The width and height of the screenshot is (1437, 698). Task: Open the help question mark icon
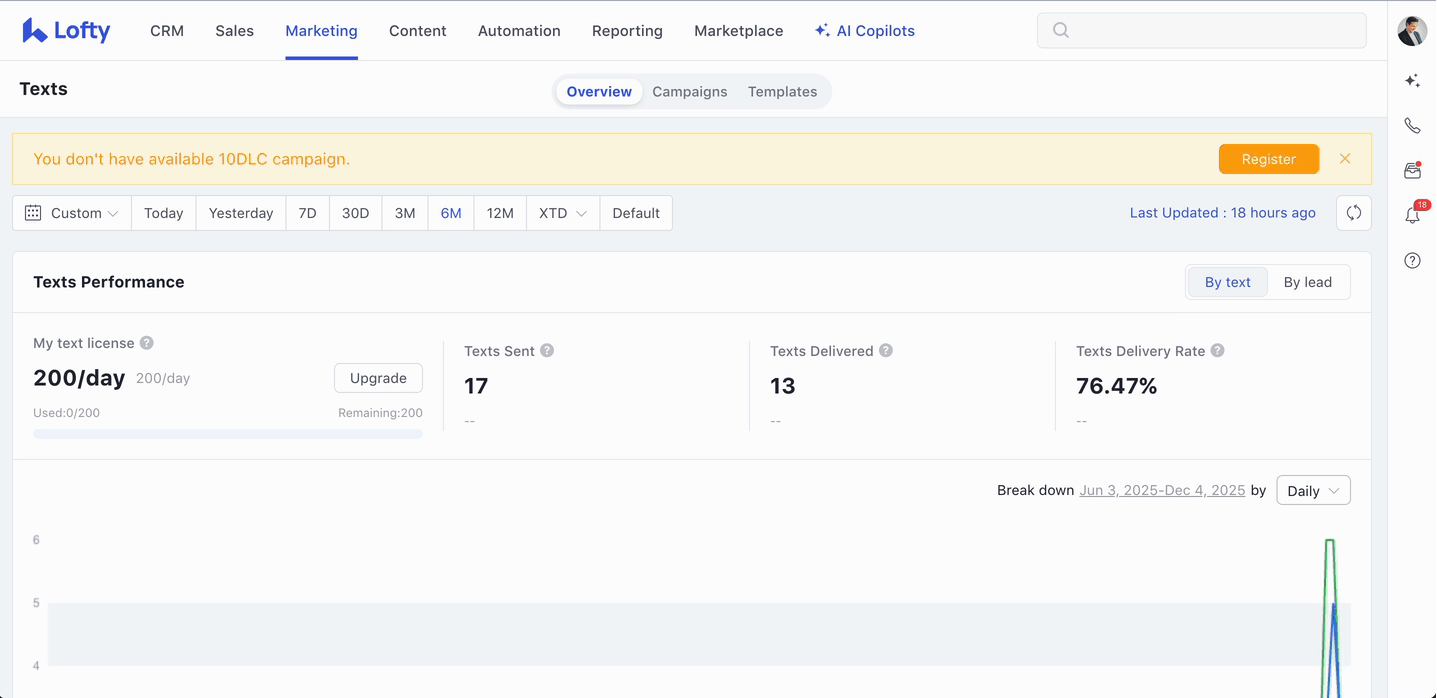click(x=1412, y=261)
